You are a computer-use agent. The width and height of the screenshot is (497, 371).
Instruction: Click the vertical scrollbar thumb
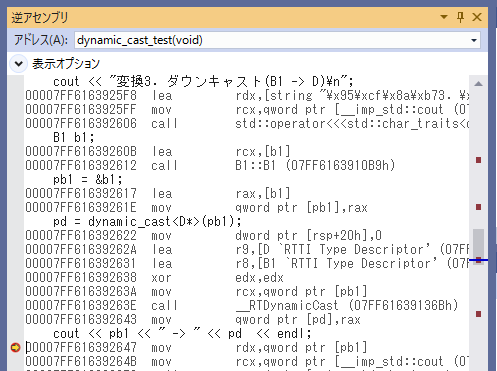(478, 246)
